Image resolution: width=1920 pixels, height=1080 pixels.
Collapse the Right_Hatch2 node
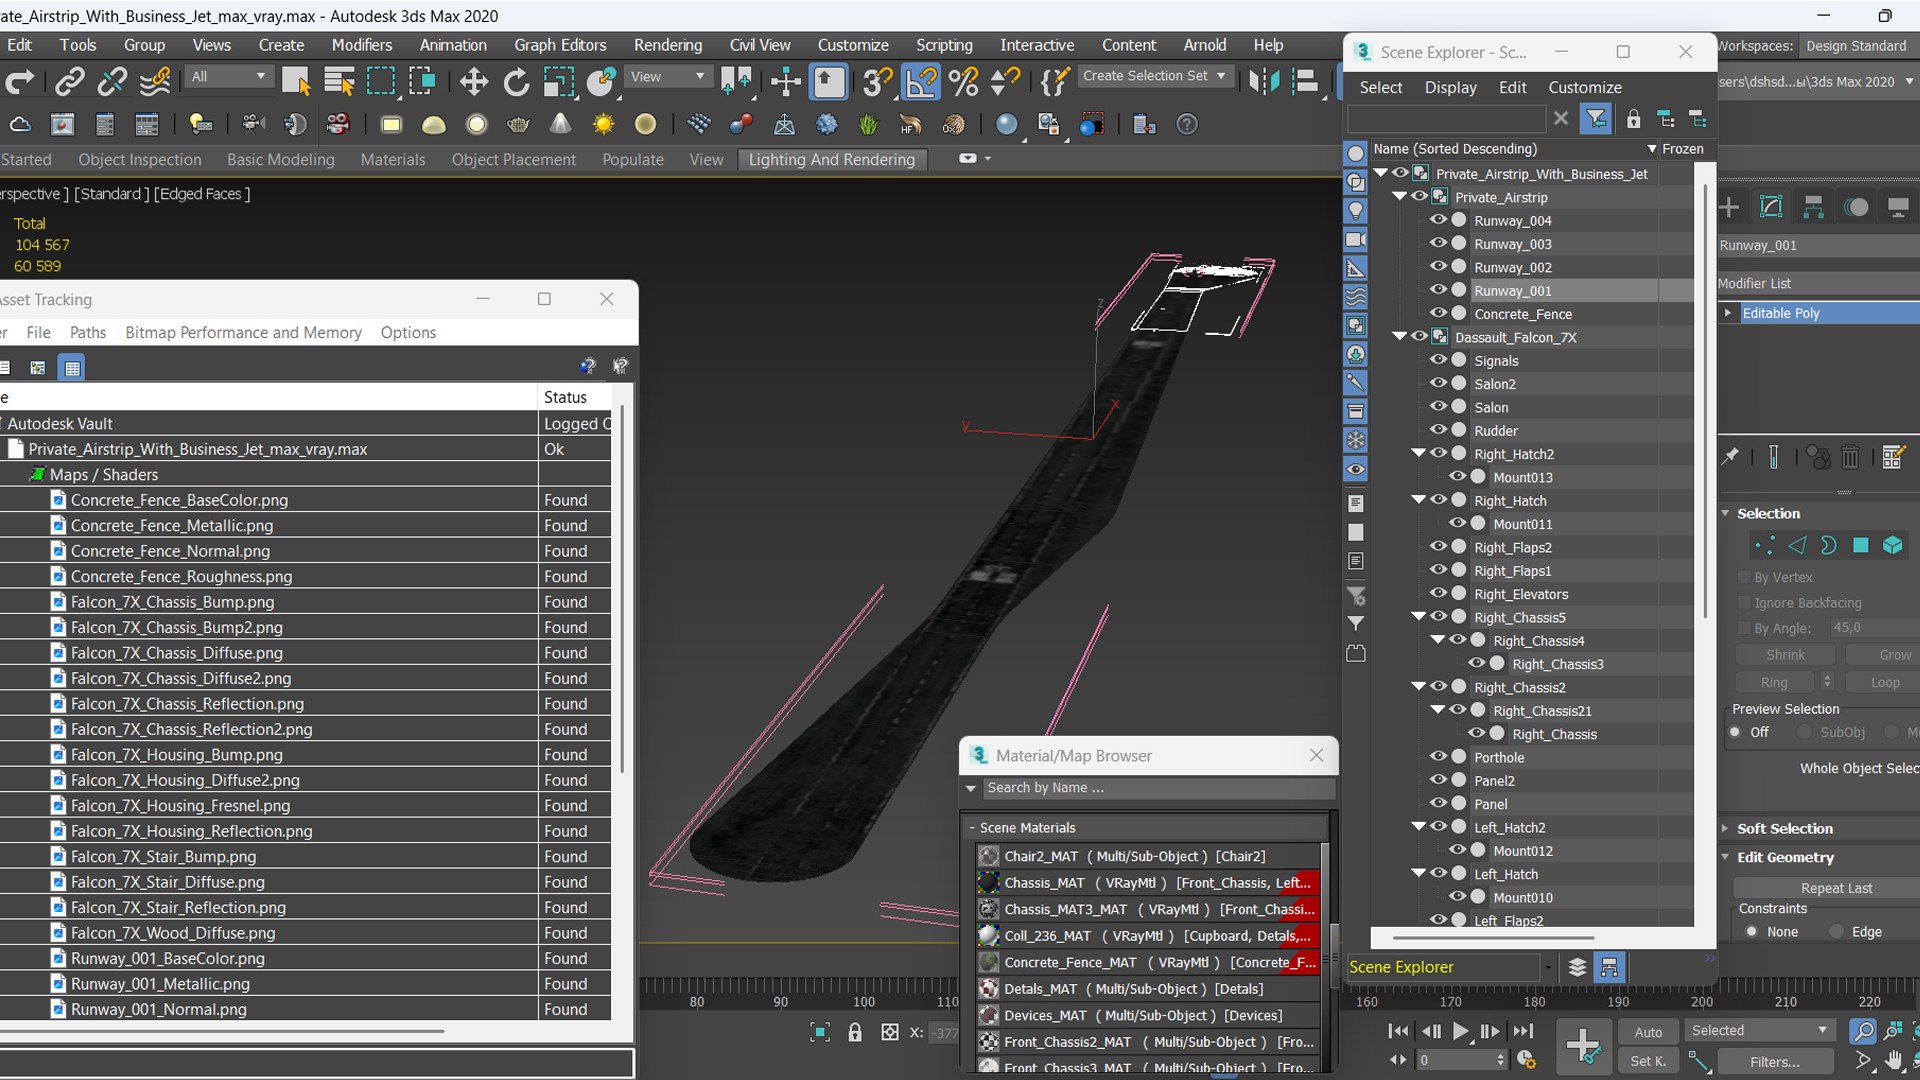1418,453
